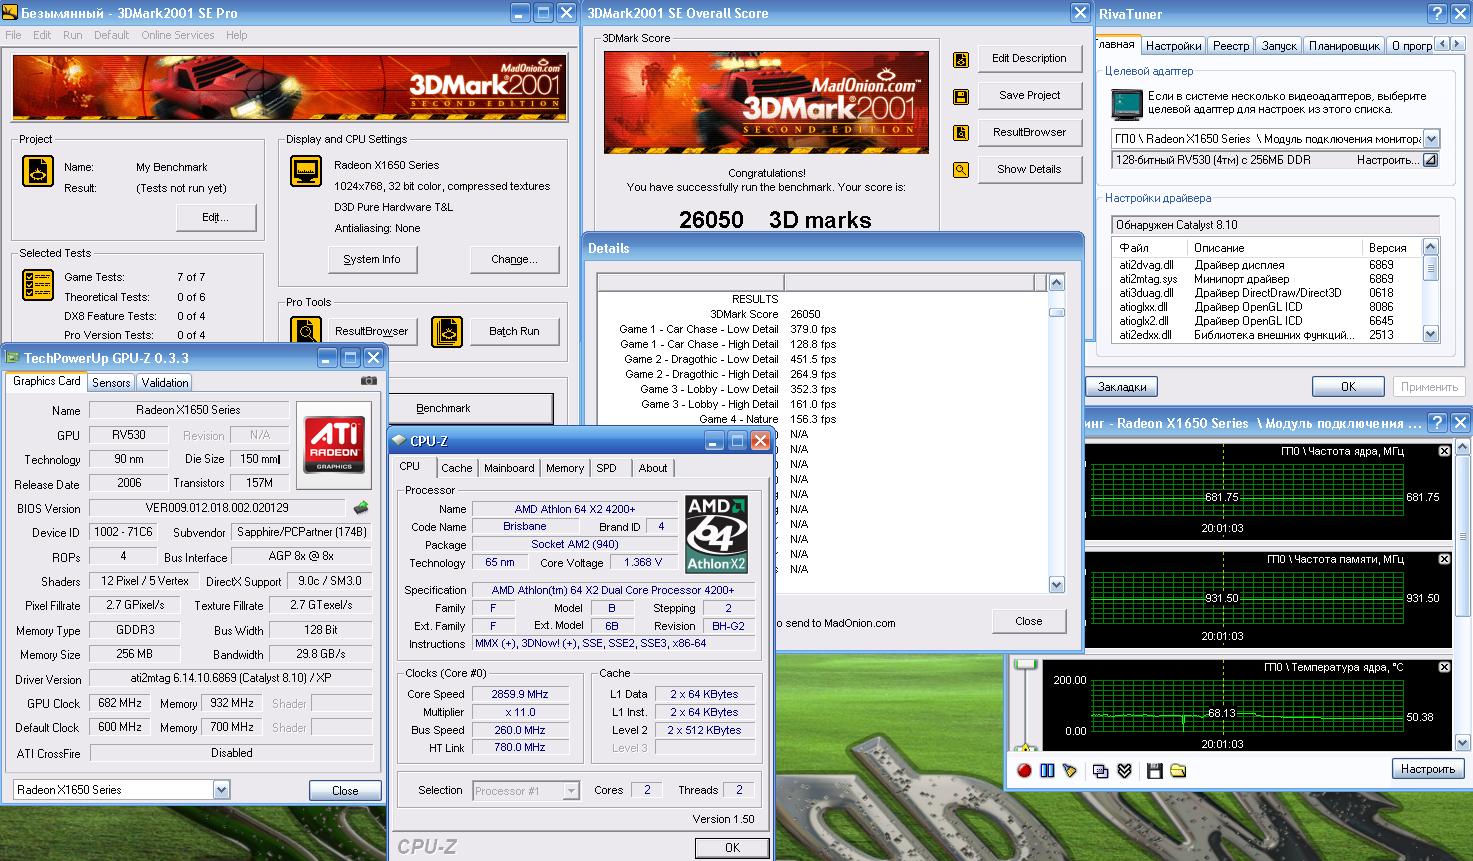Click down arrow of Details results scrollbar
This screenshot has width=1473, height=861.
1056,584
